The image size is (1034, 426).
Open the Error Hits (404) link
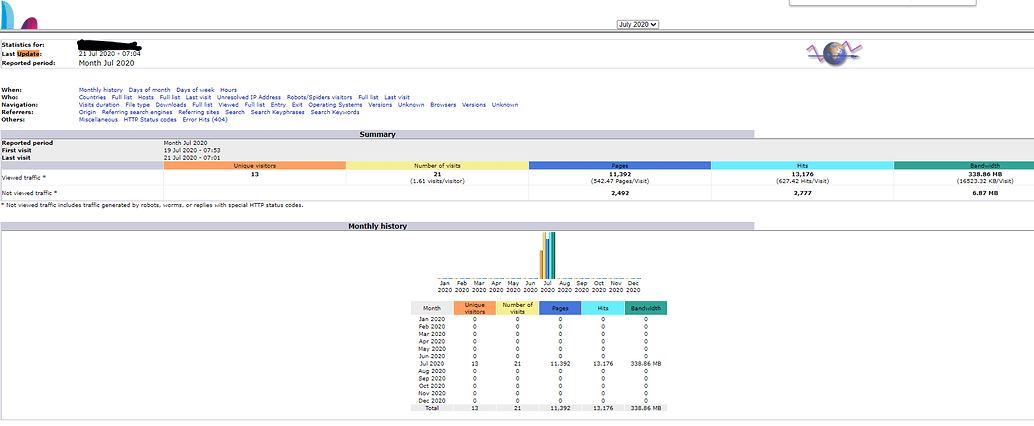(204, 120)
